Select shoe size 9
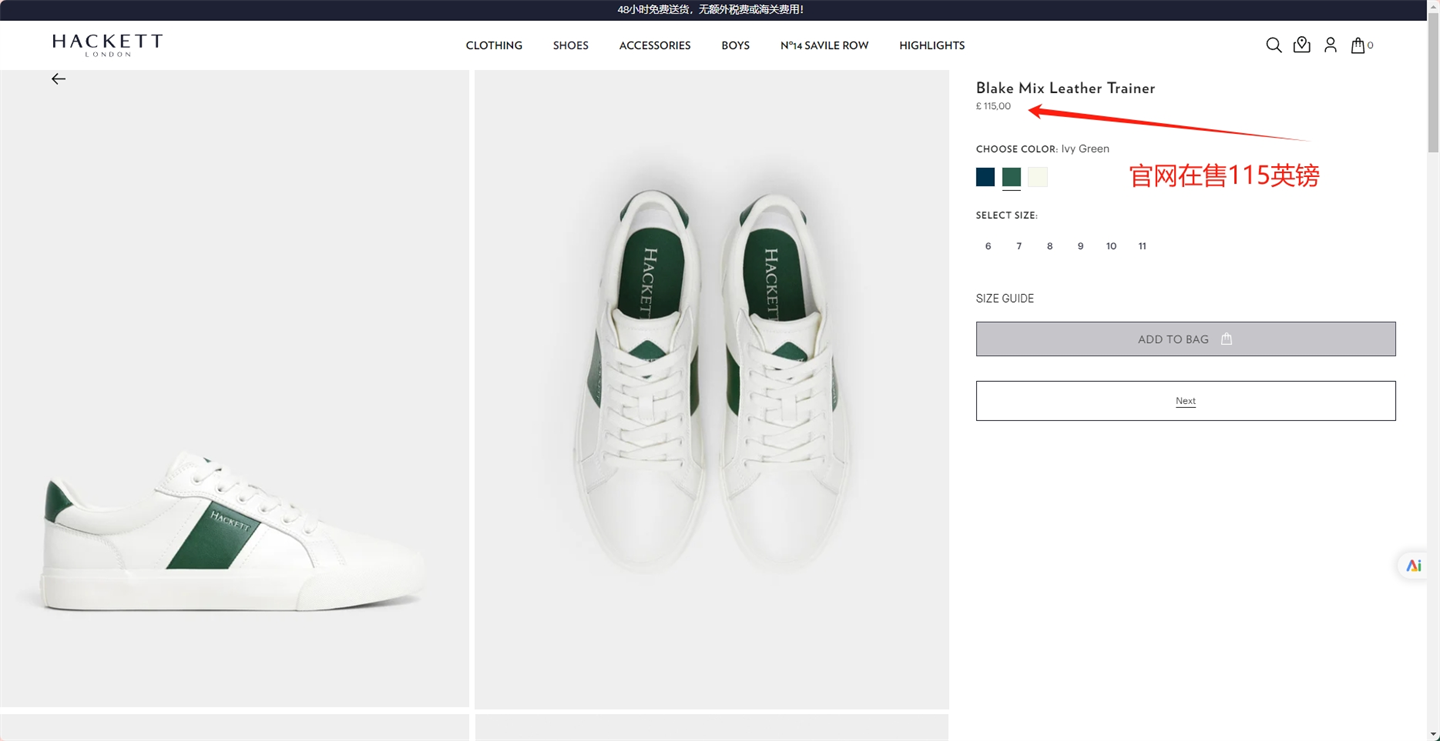Image resolution: width=1440 pixels, height=741 pixels. [x=1080, y=246]
